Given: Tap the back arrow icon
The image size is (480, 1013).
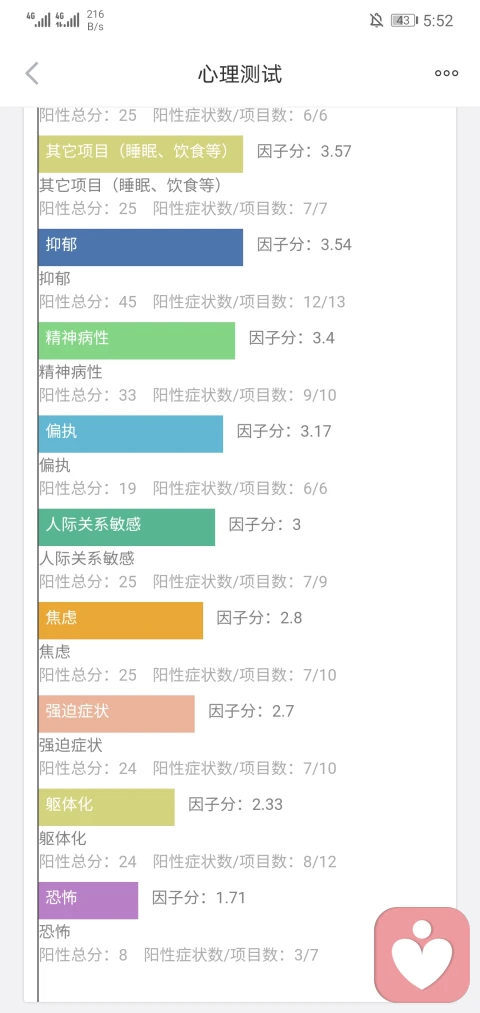Looking at the screenshot, I should (x=32, y=74).
